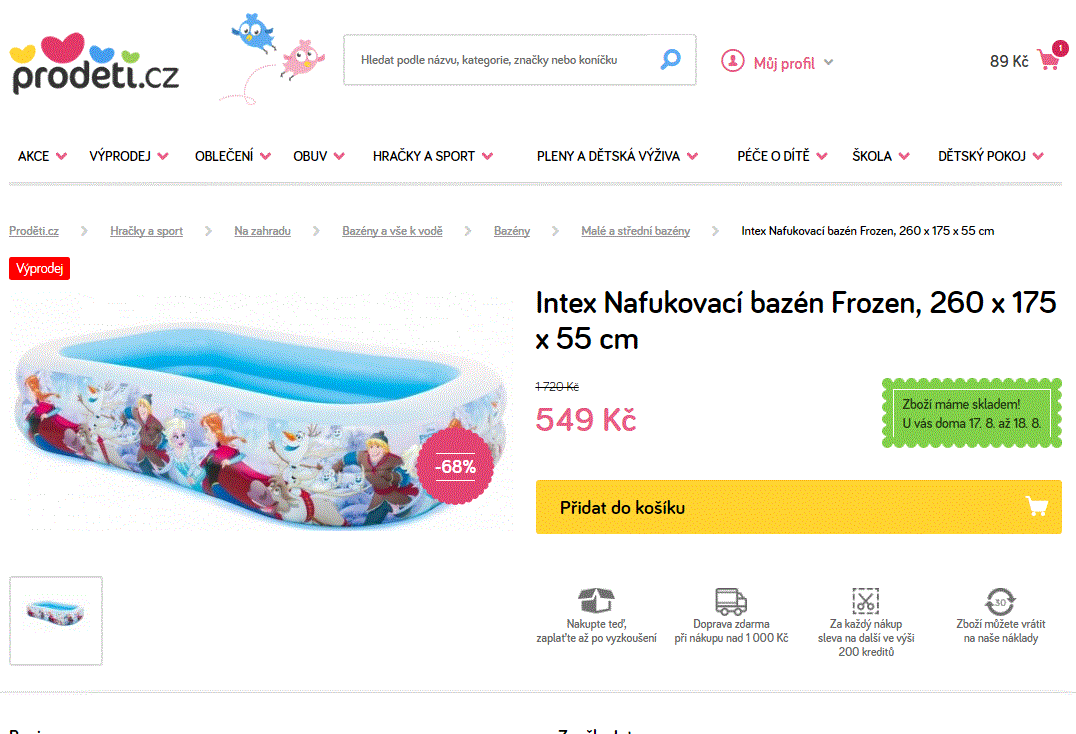Open the Bazény breadcrumb link

[x=512, y=230]
